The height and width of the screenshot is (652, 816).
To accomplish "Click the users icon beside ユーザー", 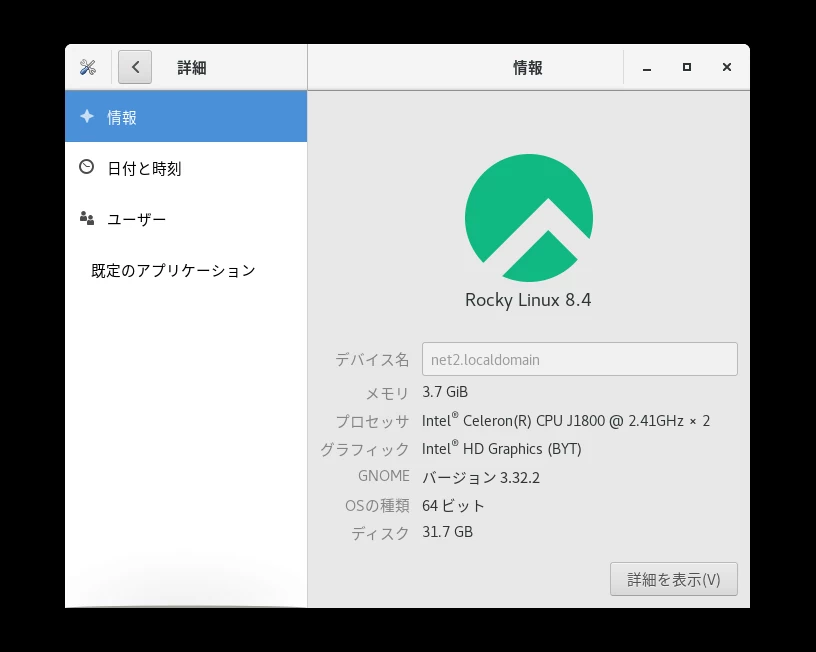I will 87,218.
